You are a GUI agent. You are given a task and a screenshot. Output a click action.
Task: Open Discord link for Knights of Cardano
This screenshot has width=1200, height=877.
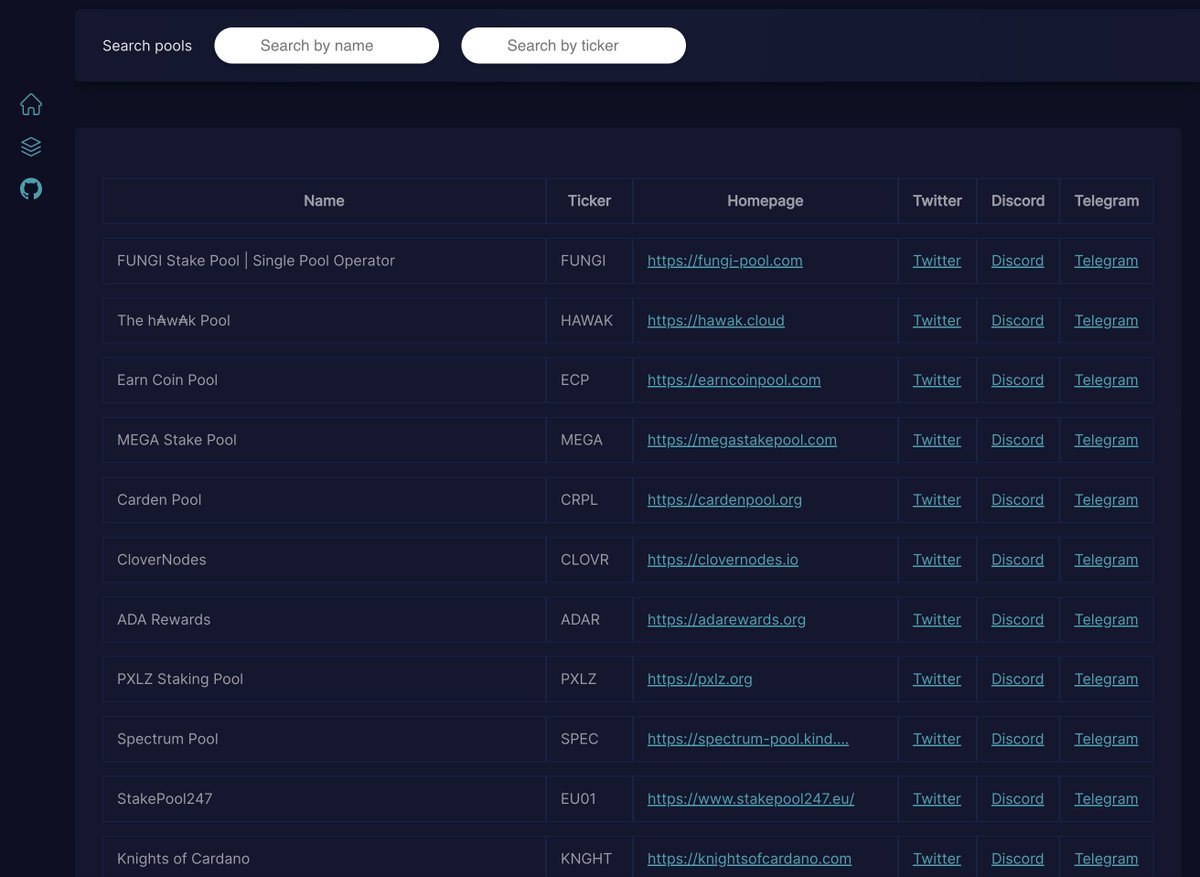[1018, 859]
